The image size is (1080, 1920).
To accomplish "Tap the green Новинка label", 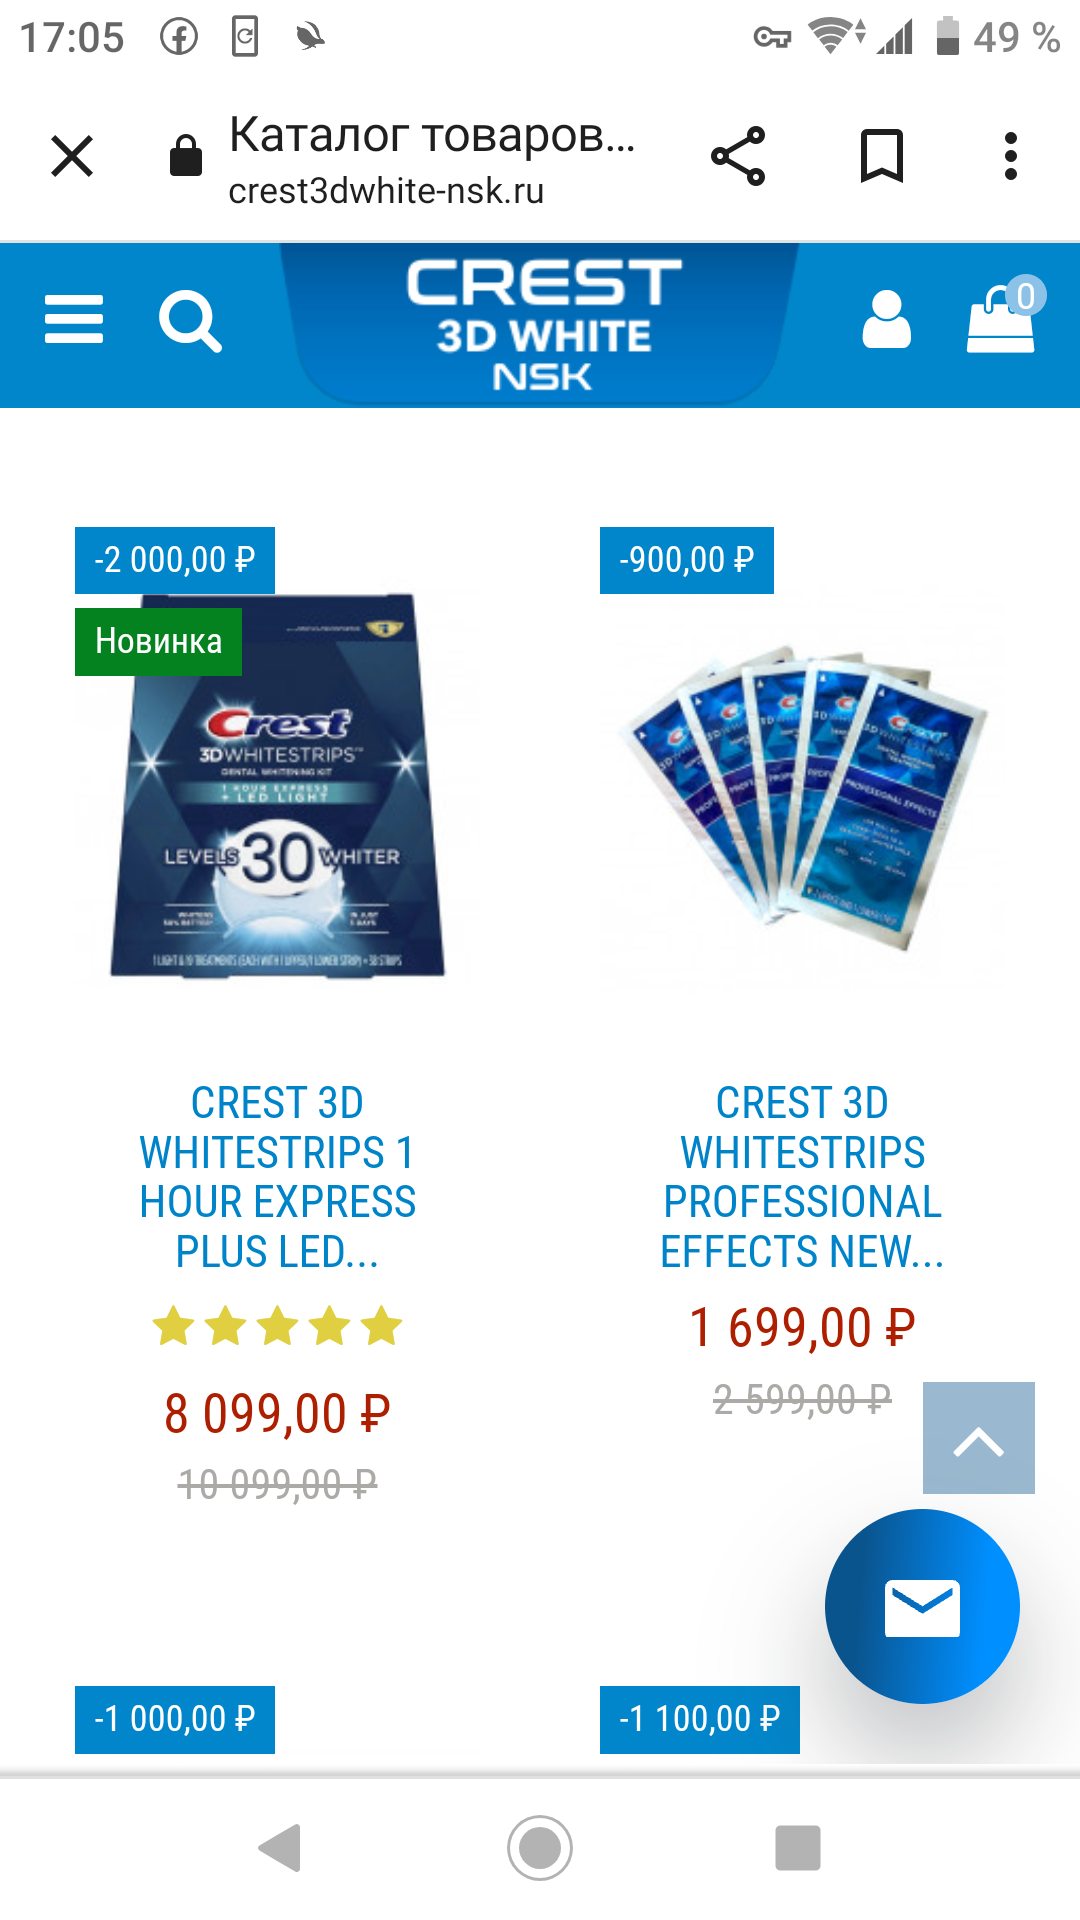I will click(158, 641).
